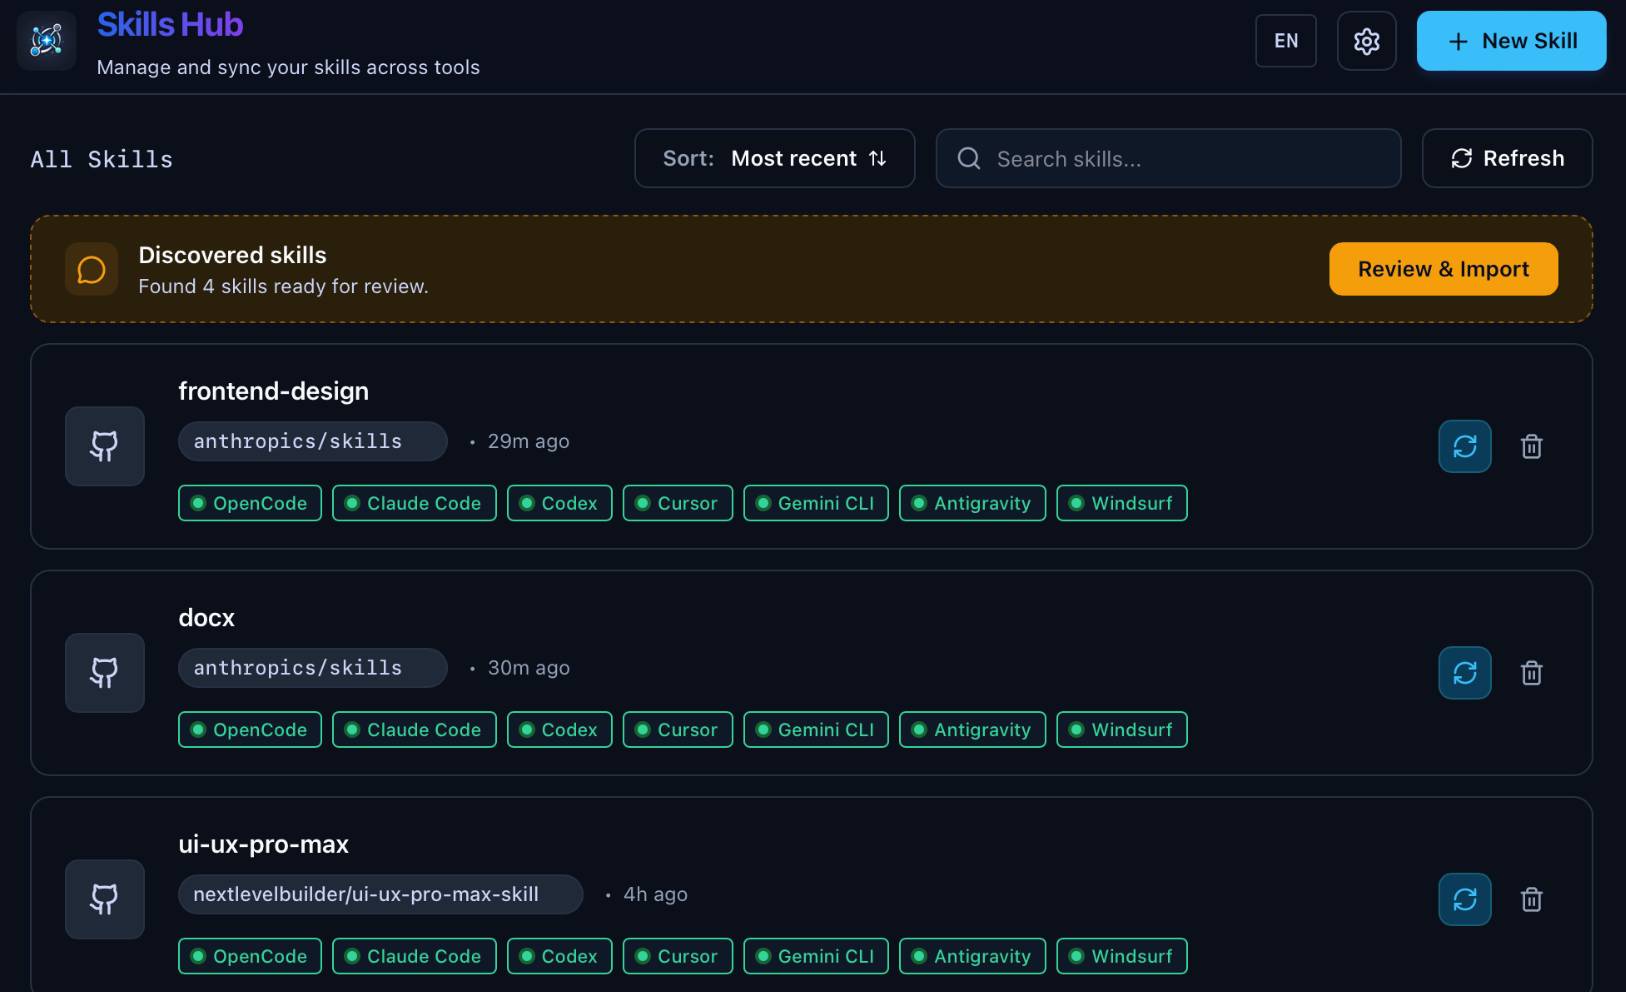Toggle Claude Code sync for frontend-design

coord(414,503)
